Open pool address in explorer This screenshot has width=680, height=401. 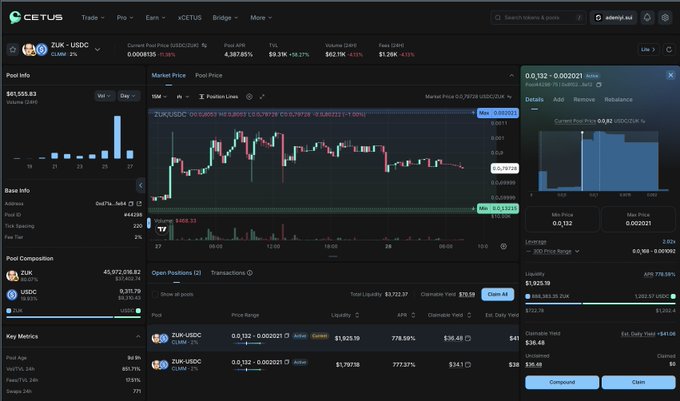click(x=139, y=203)
